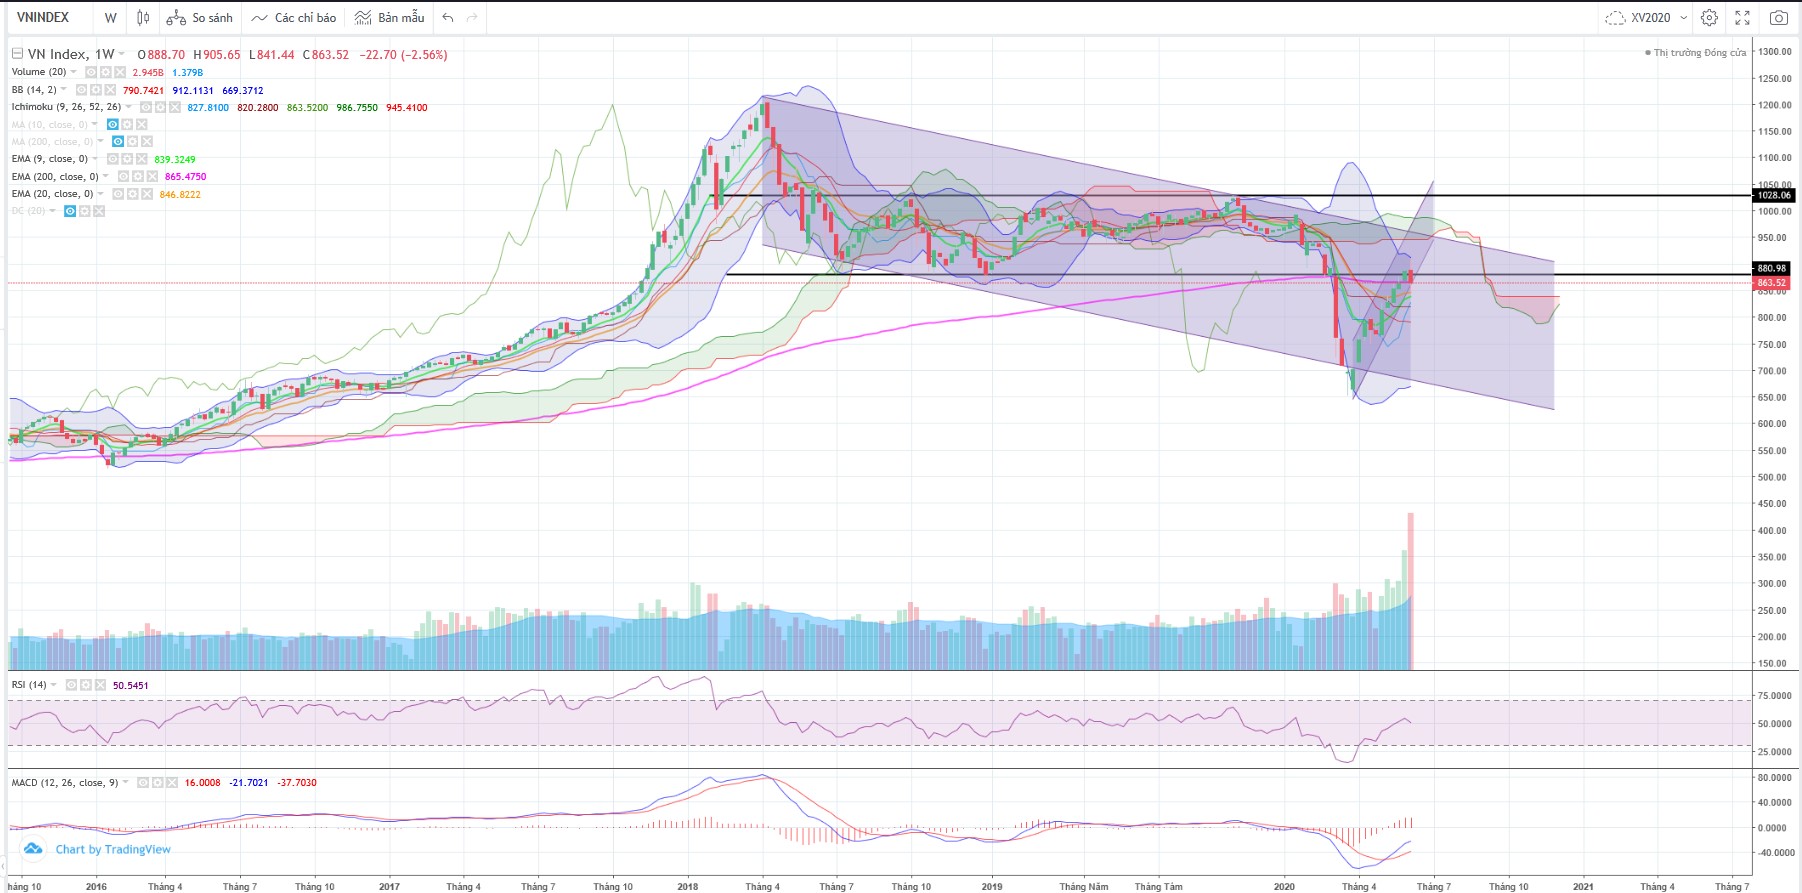Hide the Volume (20) indicator
The image size is (1802, 893).
point(91,72)
